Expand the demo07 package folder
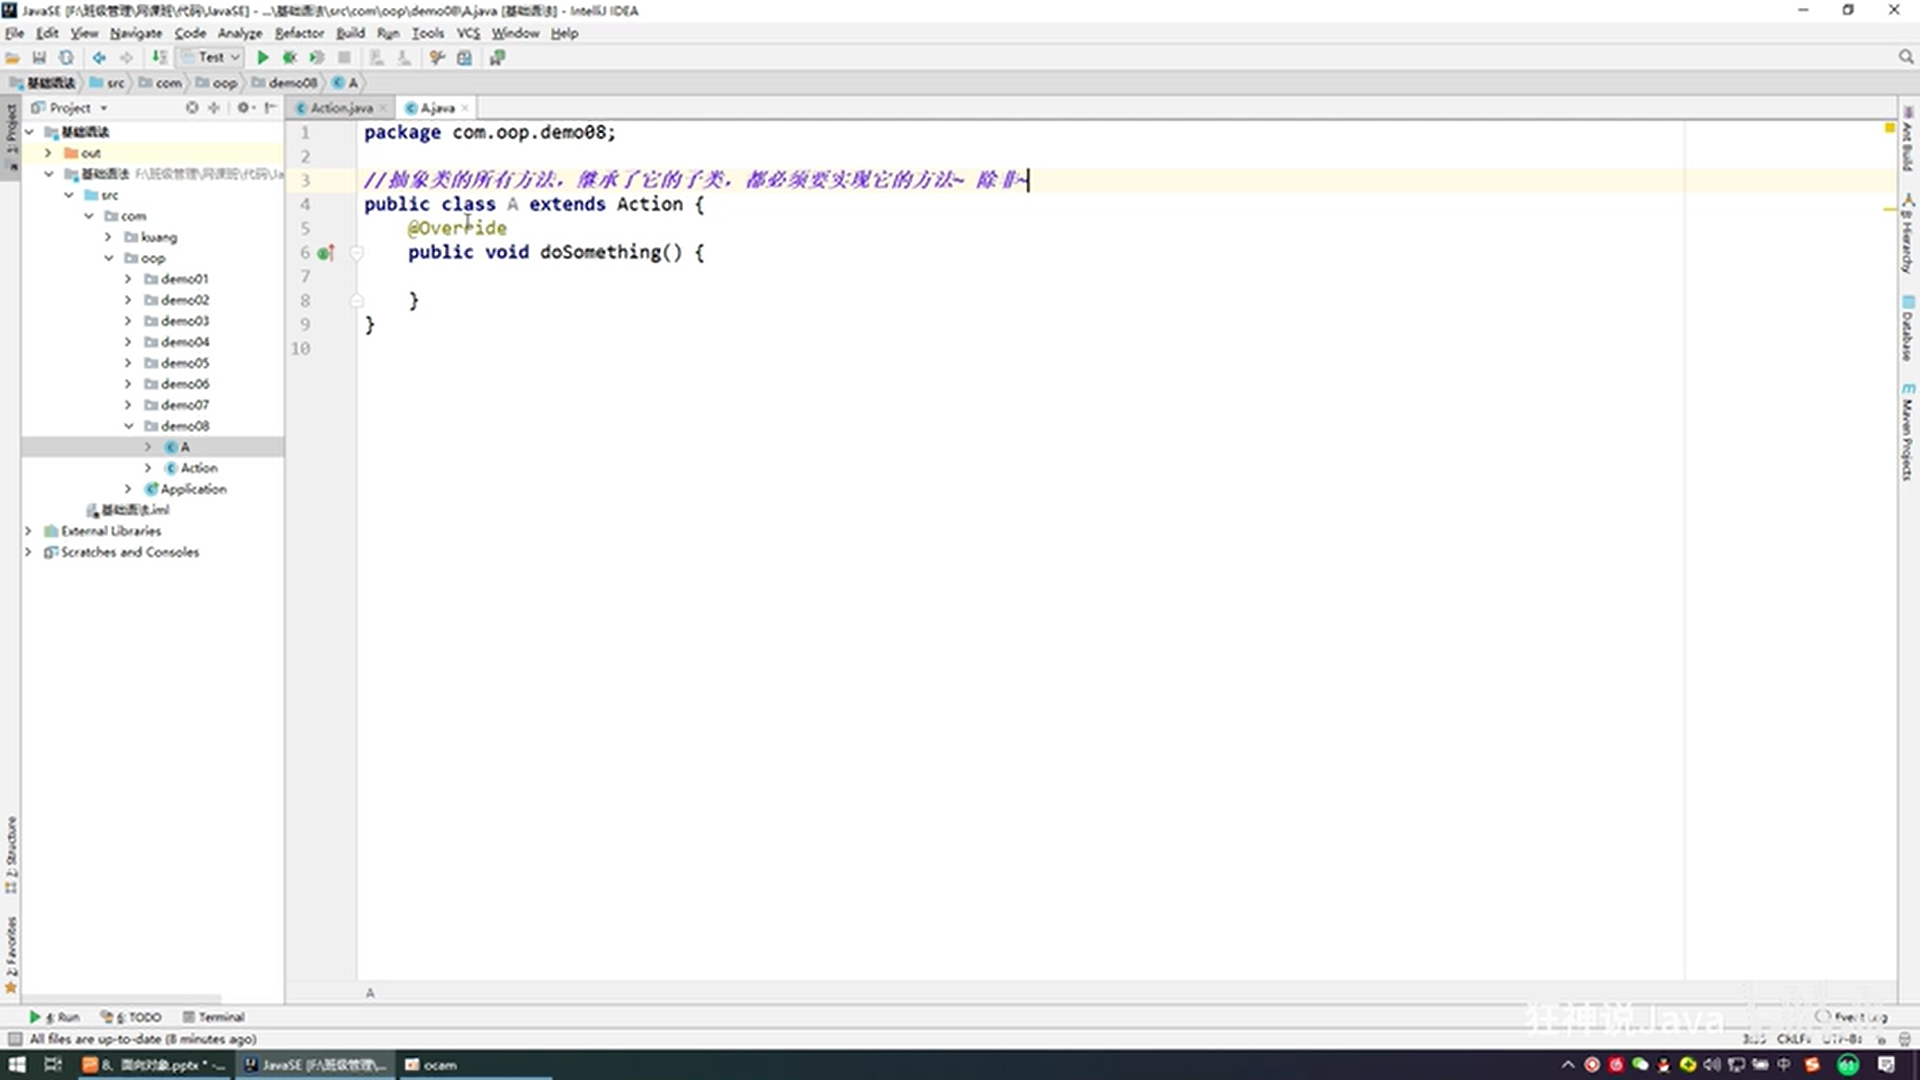 pyautogui.click(x=128, y=405)
